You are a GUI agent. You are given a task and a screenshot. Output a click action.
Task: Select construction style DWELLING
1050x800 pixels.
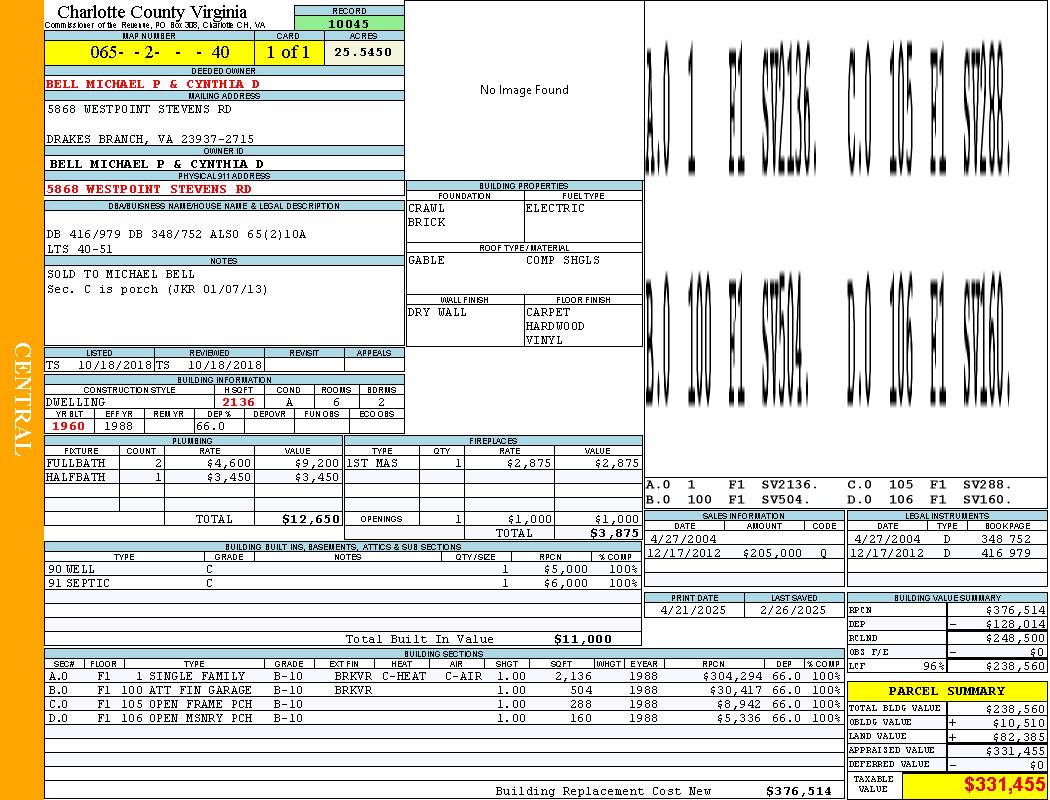tap(76, 402)
